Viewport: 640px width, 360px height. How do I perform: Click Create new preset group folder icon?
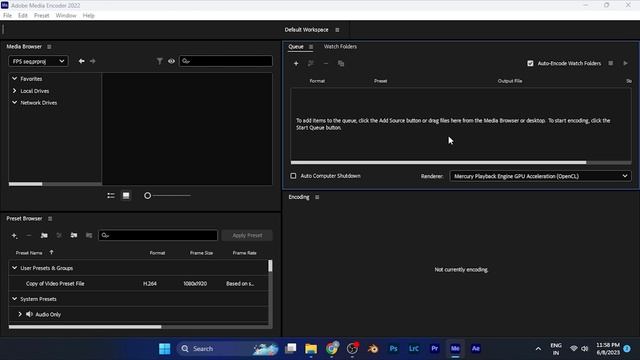(44, 236)
